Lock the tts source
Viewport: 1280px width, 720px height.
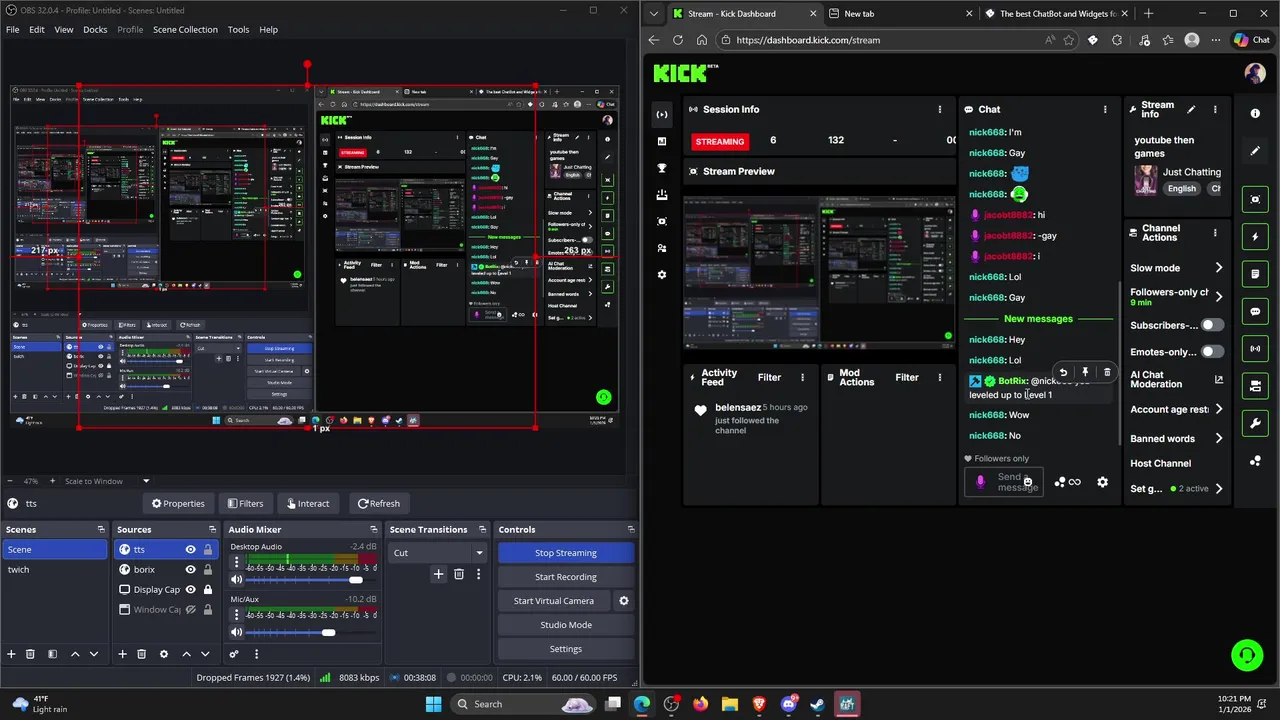[207, 549]
